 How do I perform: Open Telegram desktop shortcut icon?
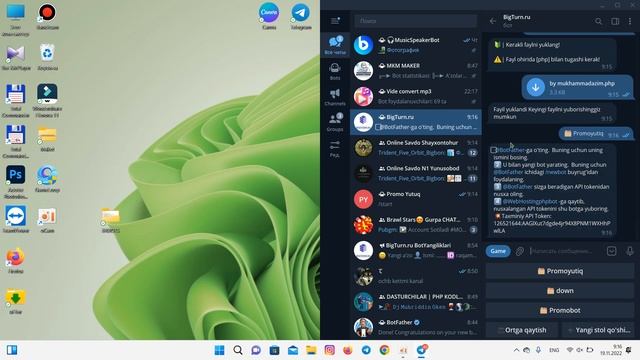(x=301, y=16)
